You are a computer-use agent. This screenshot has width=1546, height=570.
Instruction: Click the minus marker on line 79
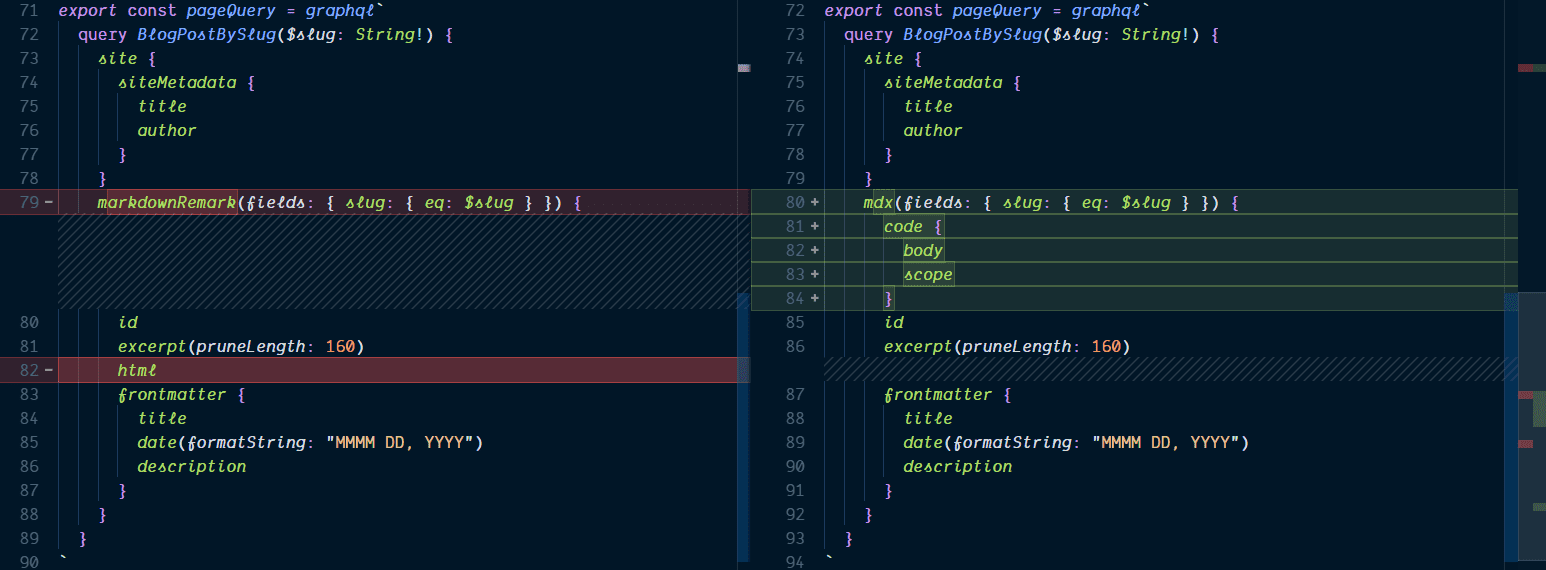48,203
